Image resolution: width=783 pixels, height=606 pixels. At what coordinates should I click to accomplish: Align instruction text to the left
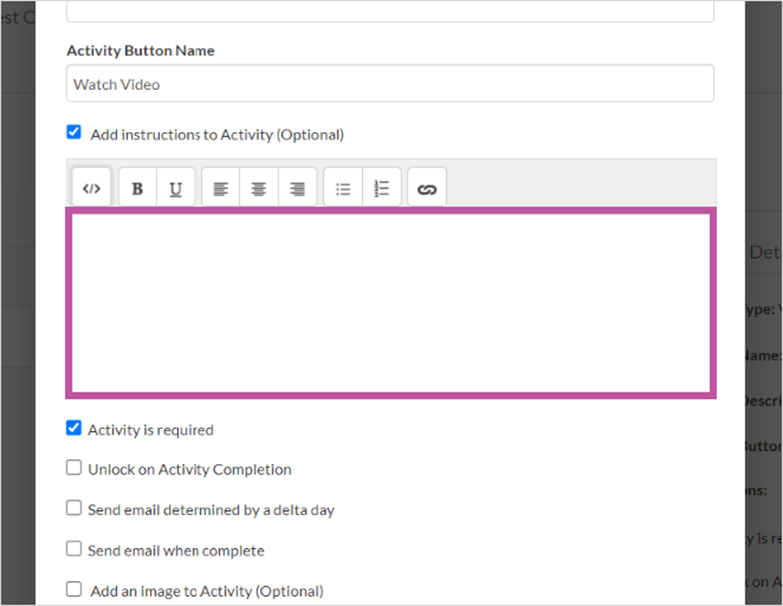click(221, 189)
